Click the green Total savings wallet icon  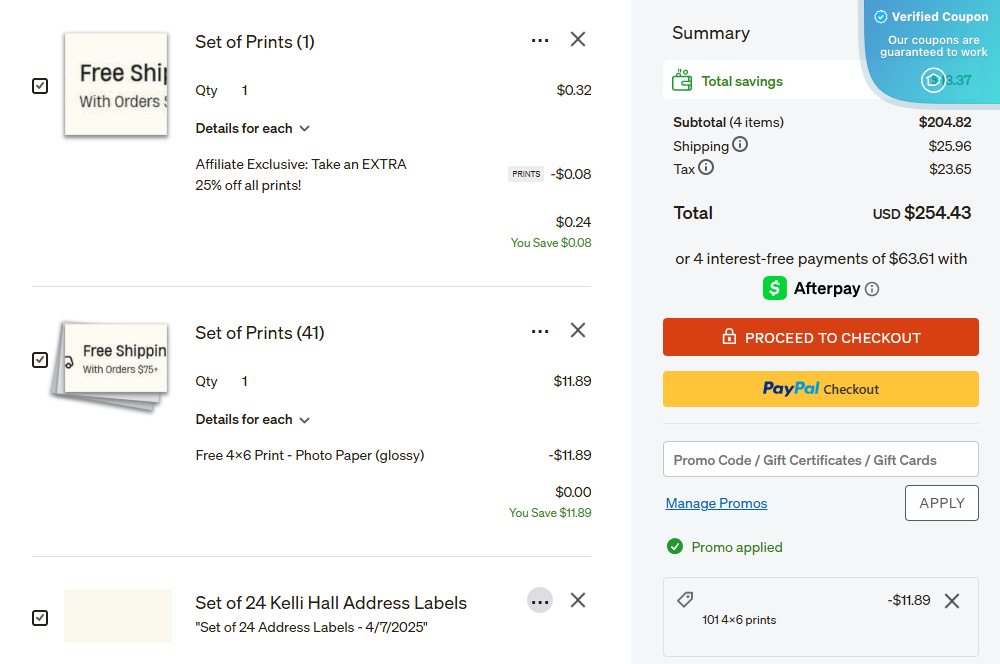coord(682,79)
